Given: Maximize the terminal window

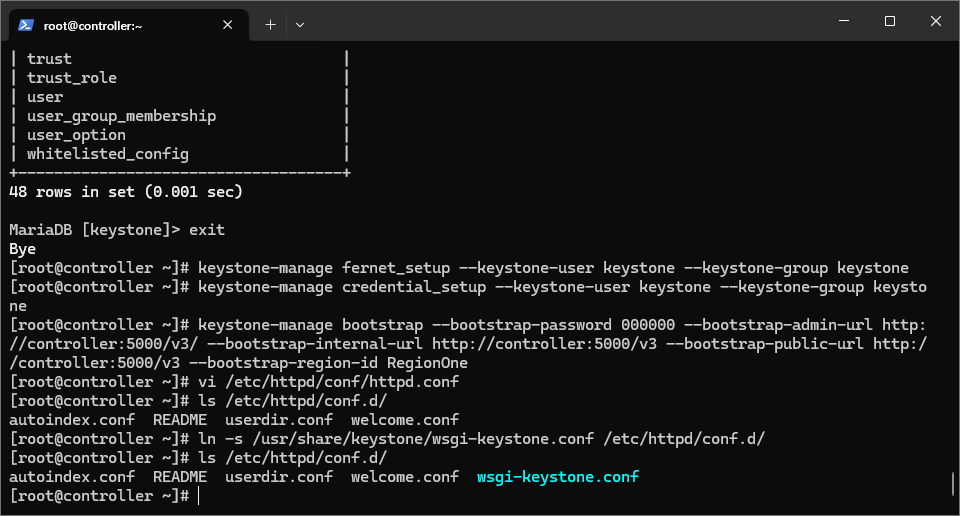Looking at the screenshot, I should pyautogui.click(x=889, y=21).
